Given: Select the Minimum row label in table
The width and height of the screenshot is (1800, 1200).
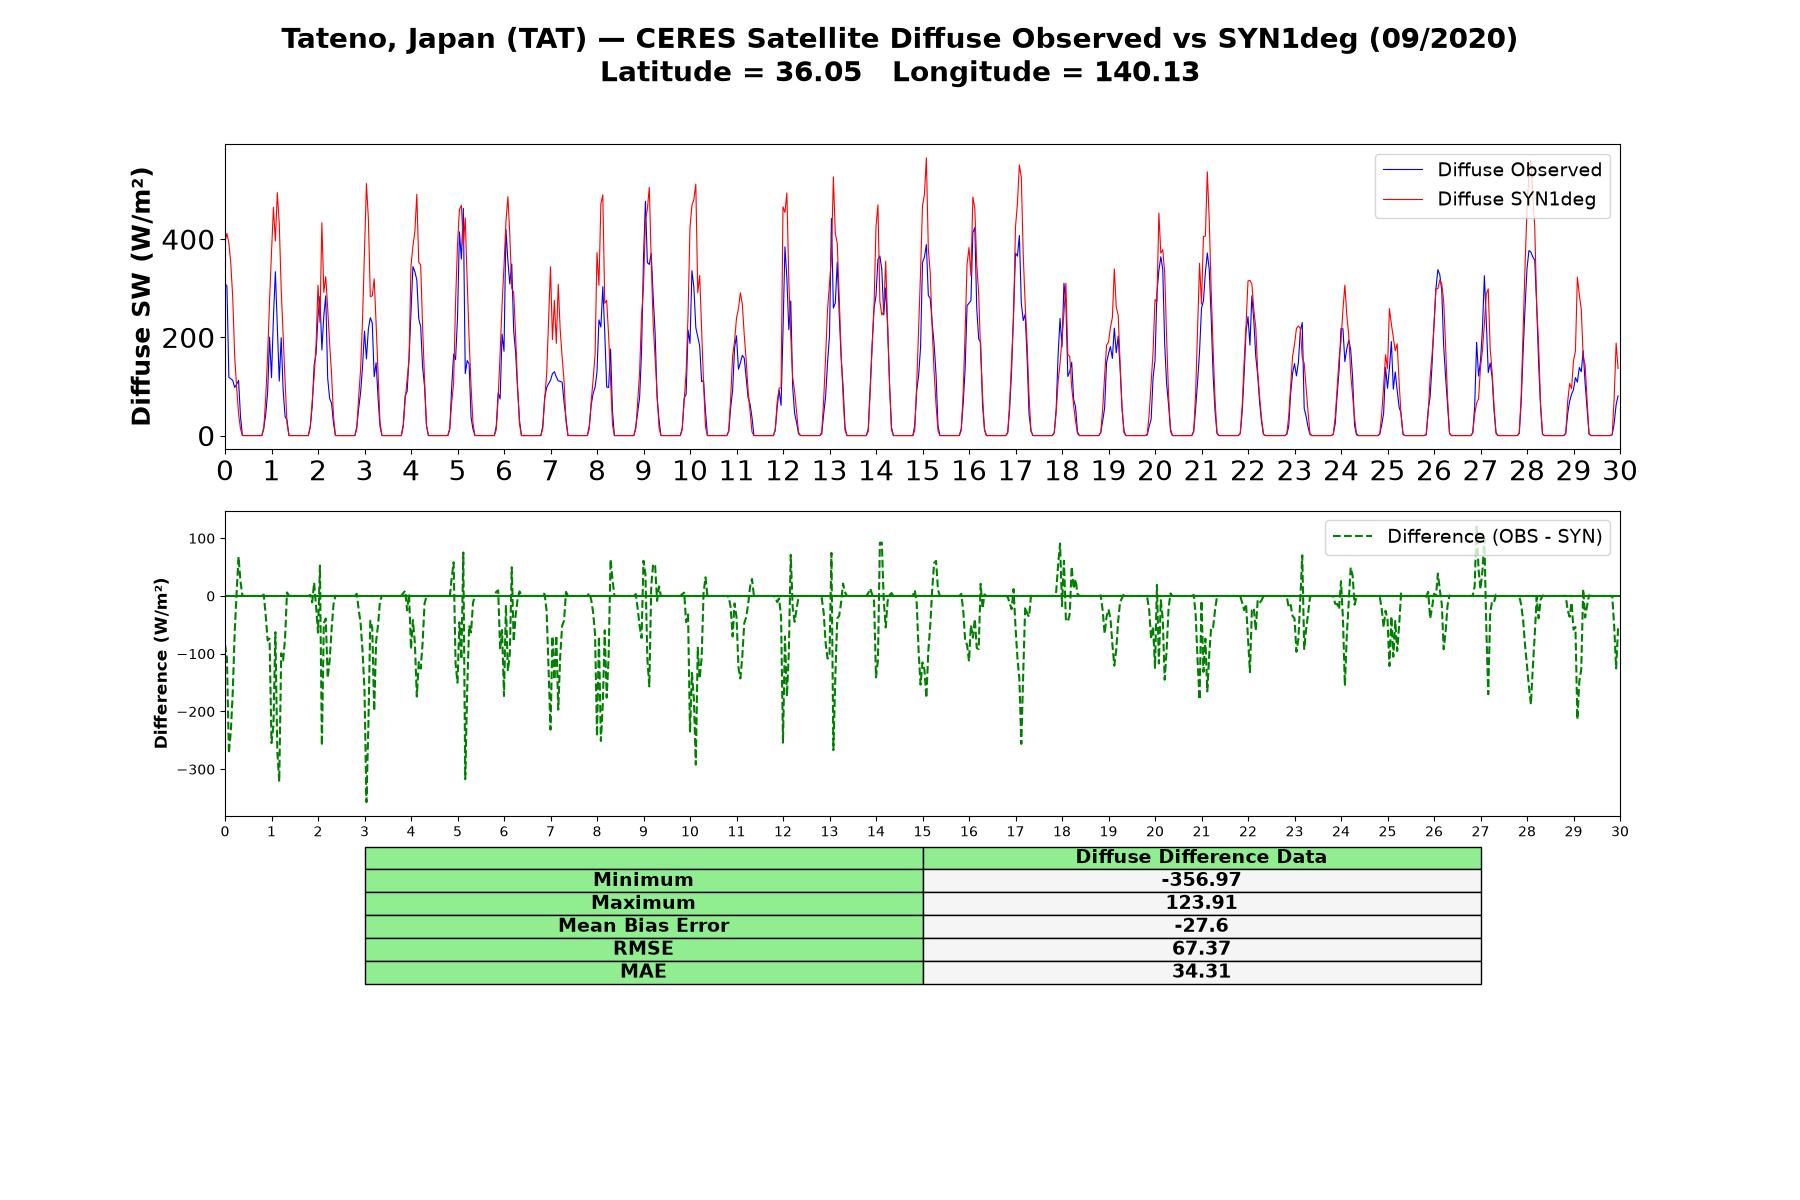Looking at the screenshot, I should point(643,880).
